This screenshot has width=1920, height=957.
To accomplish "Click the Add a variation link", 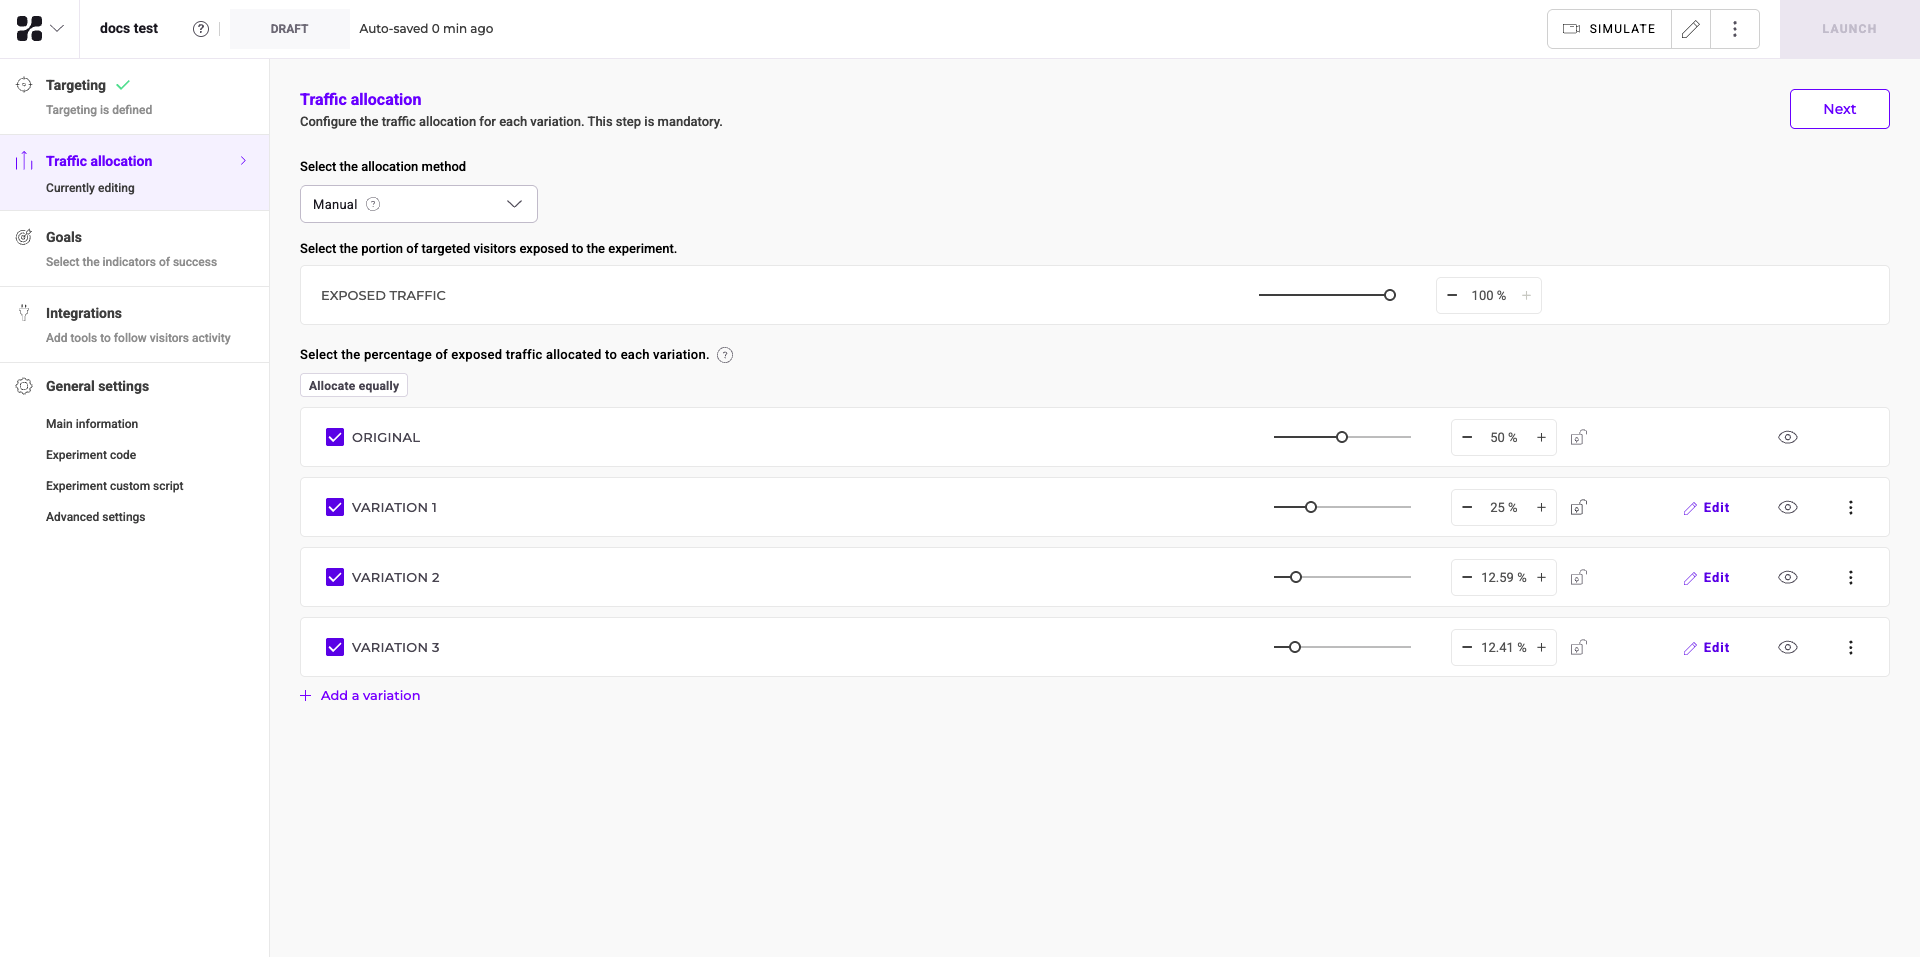I will 370,695.
